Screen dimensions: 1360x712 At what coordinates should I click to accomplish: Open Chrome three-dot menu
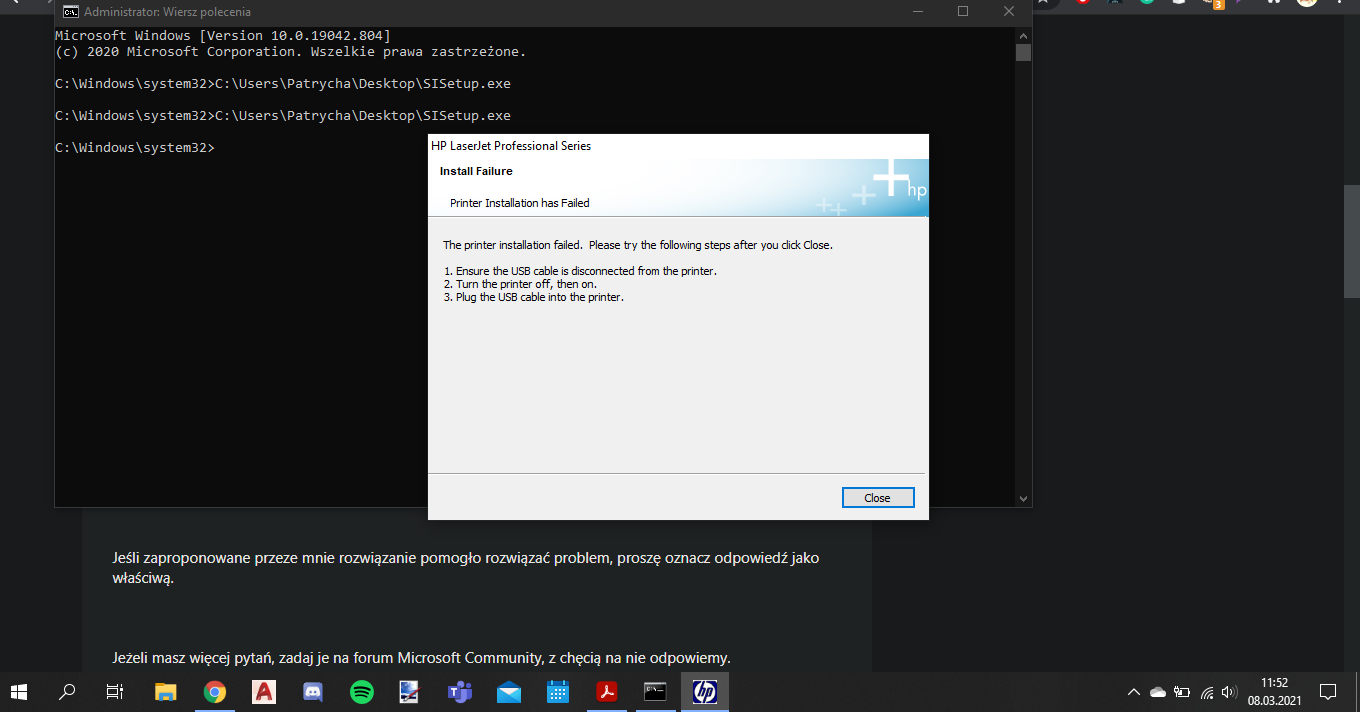1341,2
